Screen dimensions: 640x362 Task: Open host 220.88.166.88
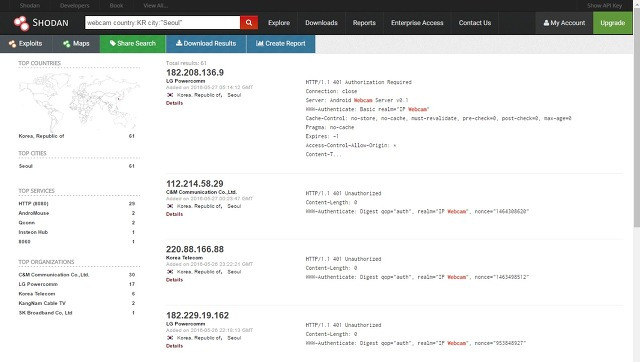click(x=195, y=249)
